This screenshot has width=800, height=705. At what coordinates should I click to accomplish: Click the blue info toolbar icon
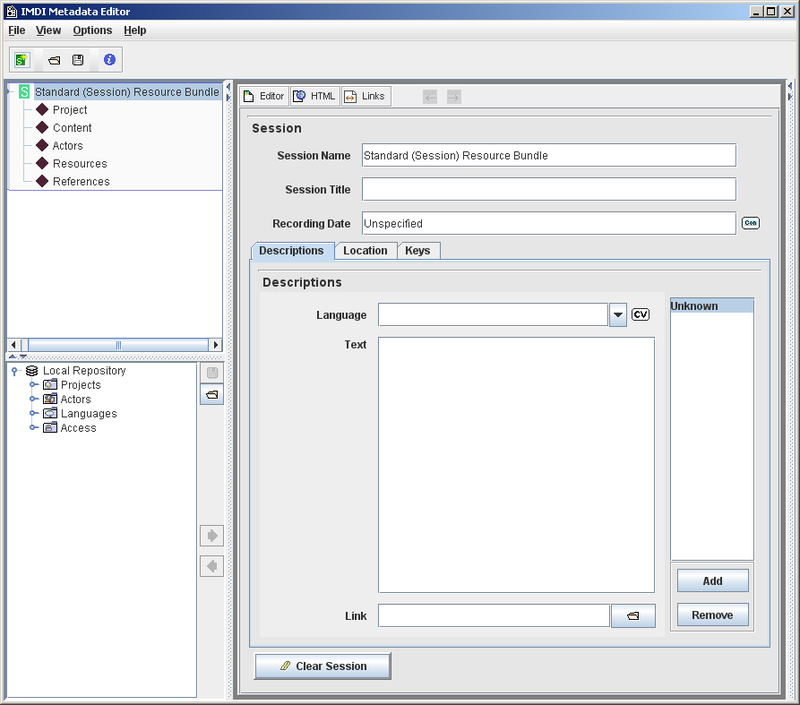(109, 60)
